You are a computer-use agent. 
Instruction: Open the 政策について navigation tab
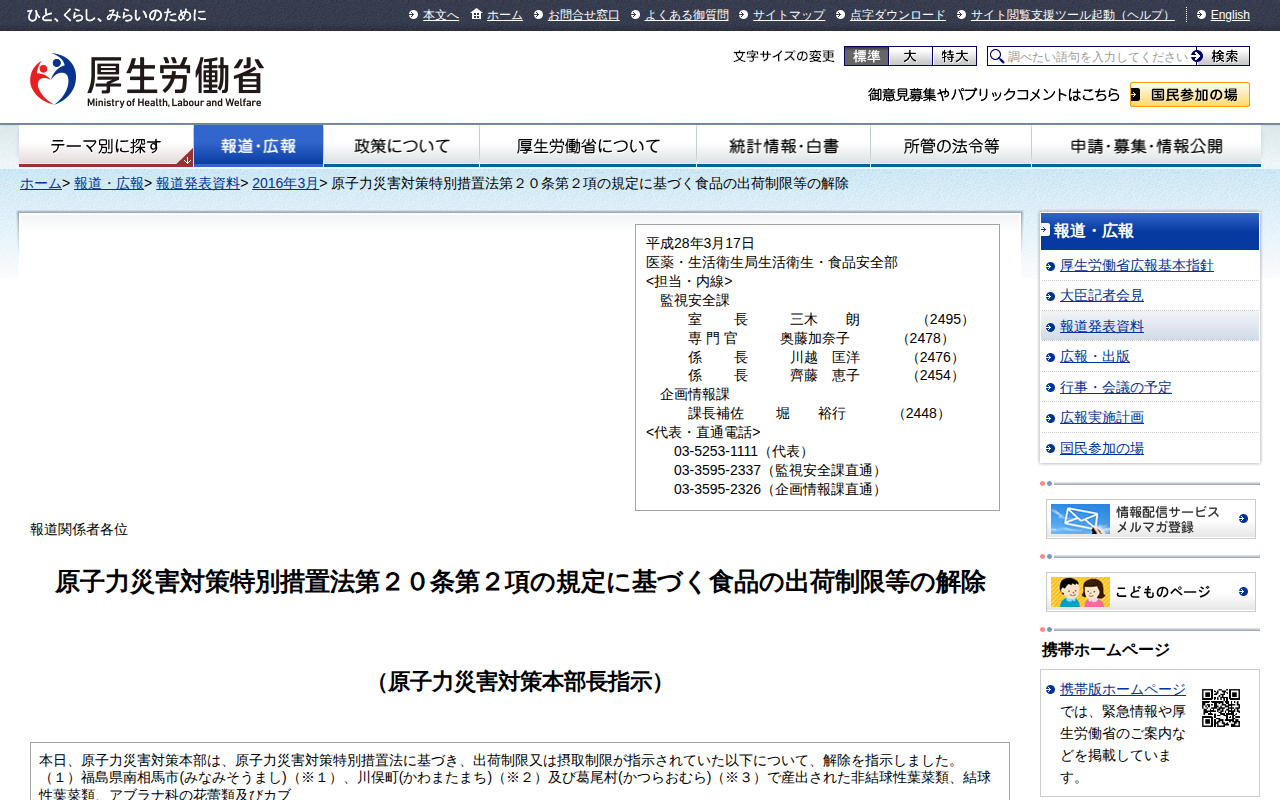[x=402, y=146]
